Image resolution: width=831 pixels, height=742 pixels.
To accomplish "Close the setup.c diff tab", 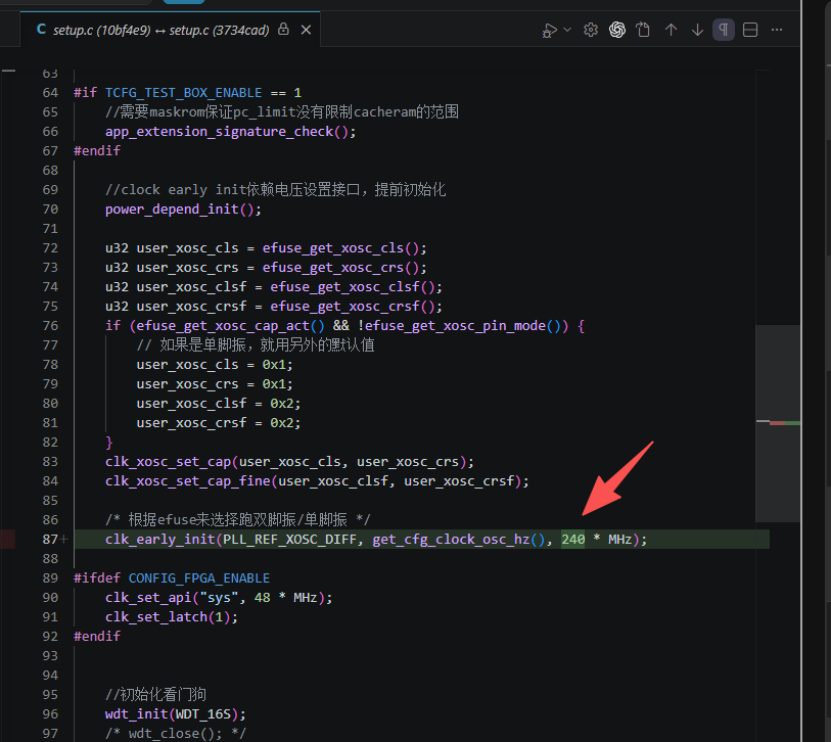I will coord(306,30).
